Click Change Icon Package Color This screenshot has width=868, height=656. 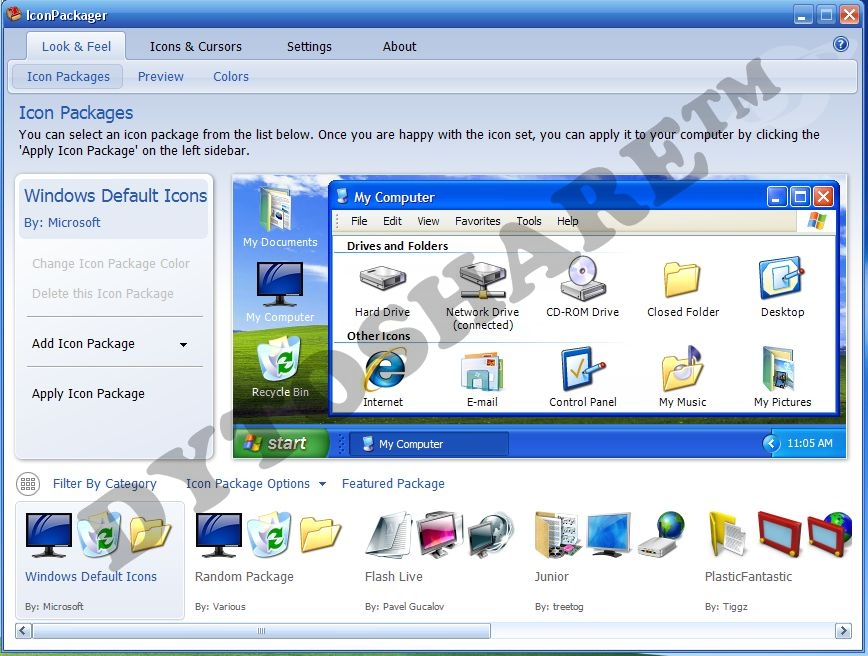111,264
